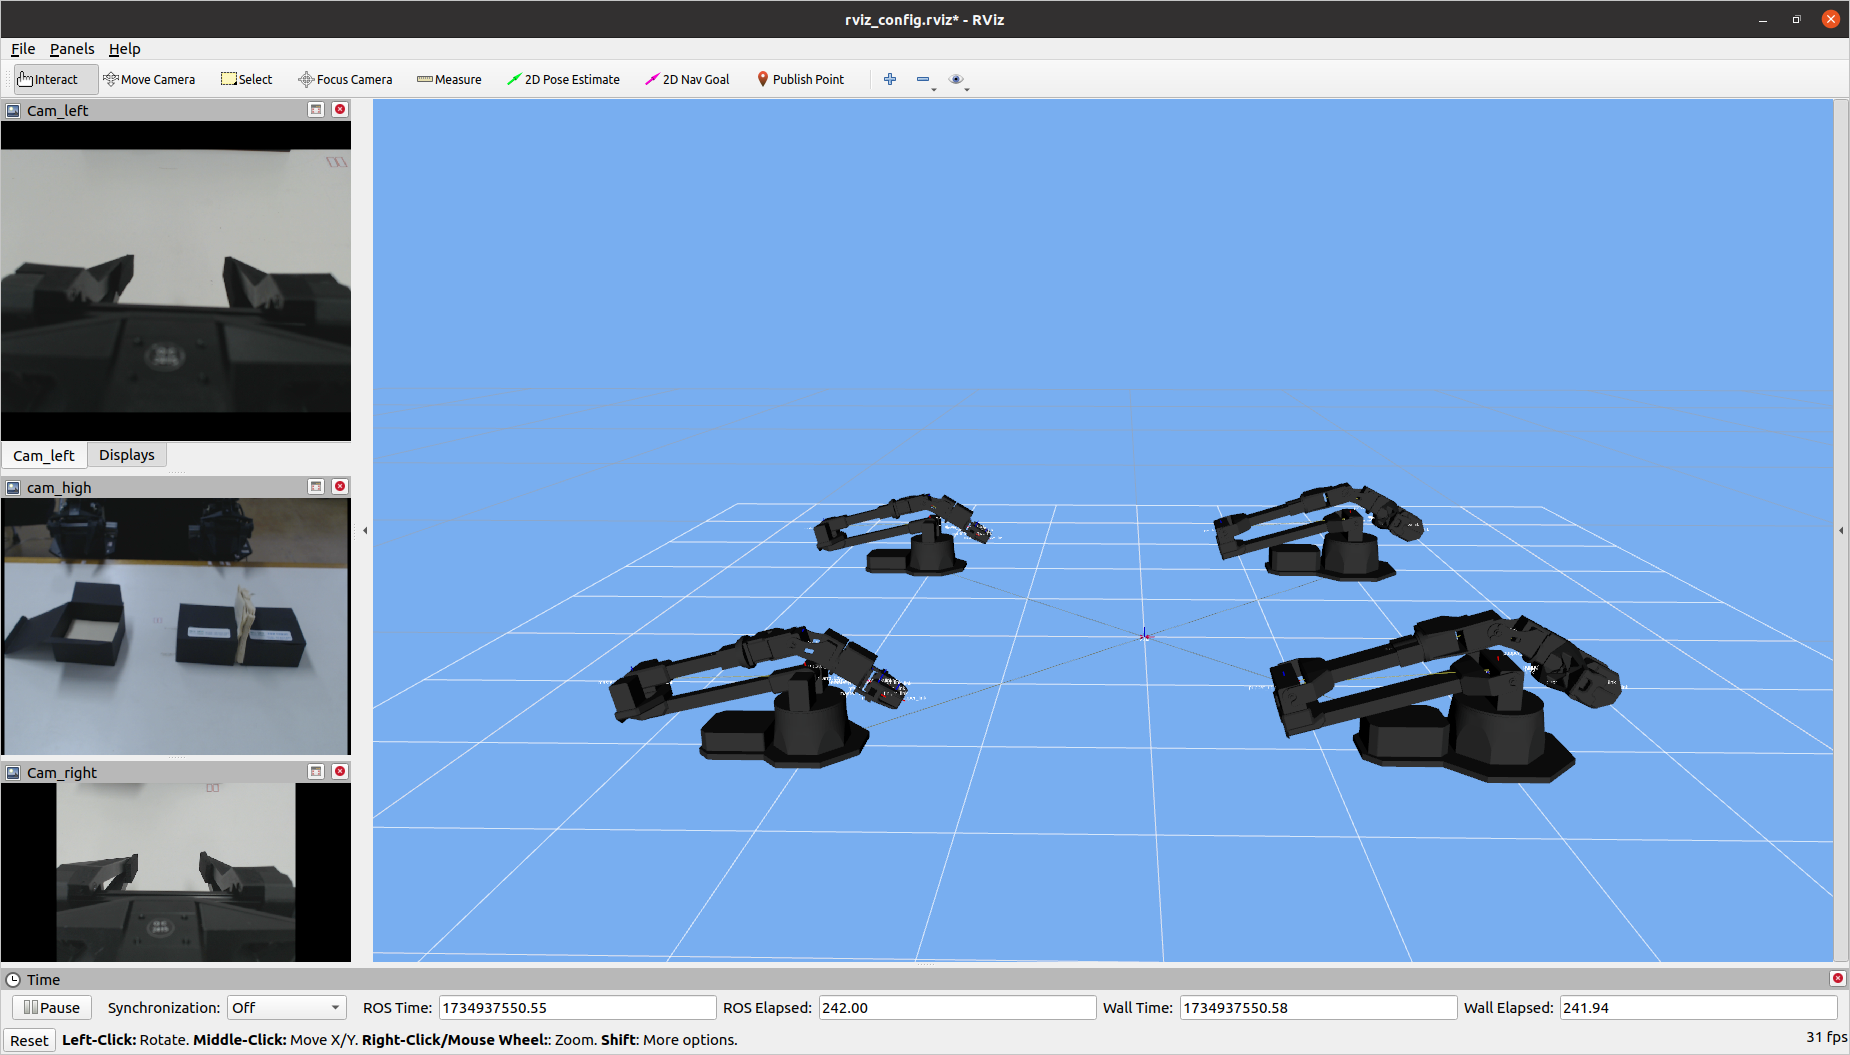1850x1055 pixels.
Task: Add a new tool with plus icon
Action: click(890, 79)
